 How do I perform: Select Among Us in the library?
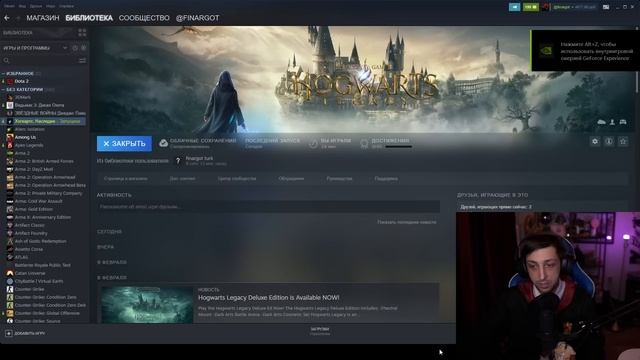[x=25, y=137]
